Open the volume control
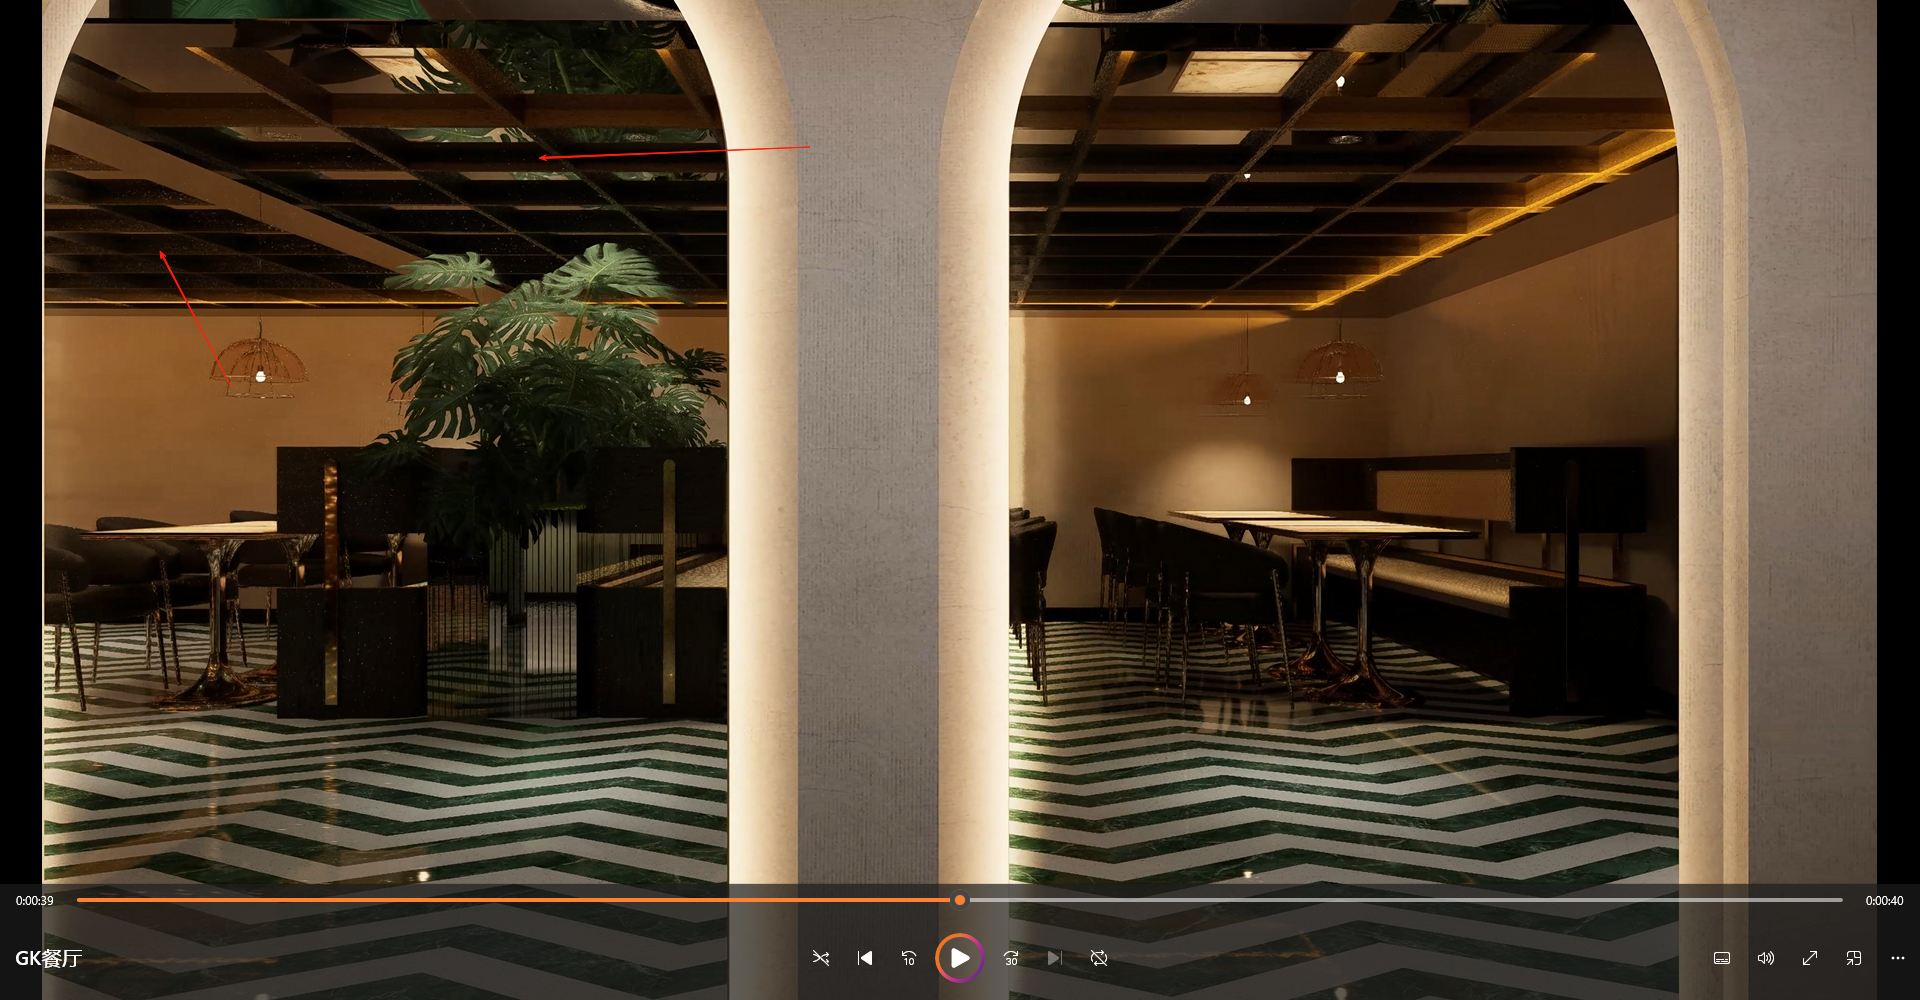Image resolution: width=1920 pixels, height=1000 pixels. [1766, 958]
